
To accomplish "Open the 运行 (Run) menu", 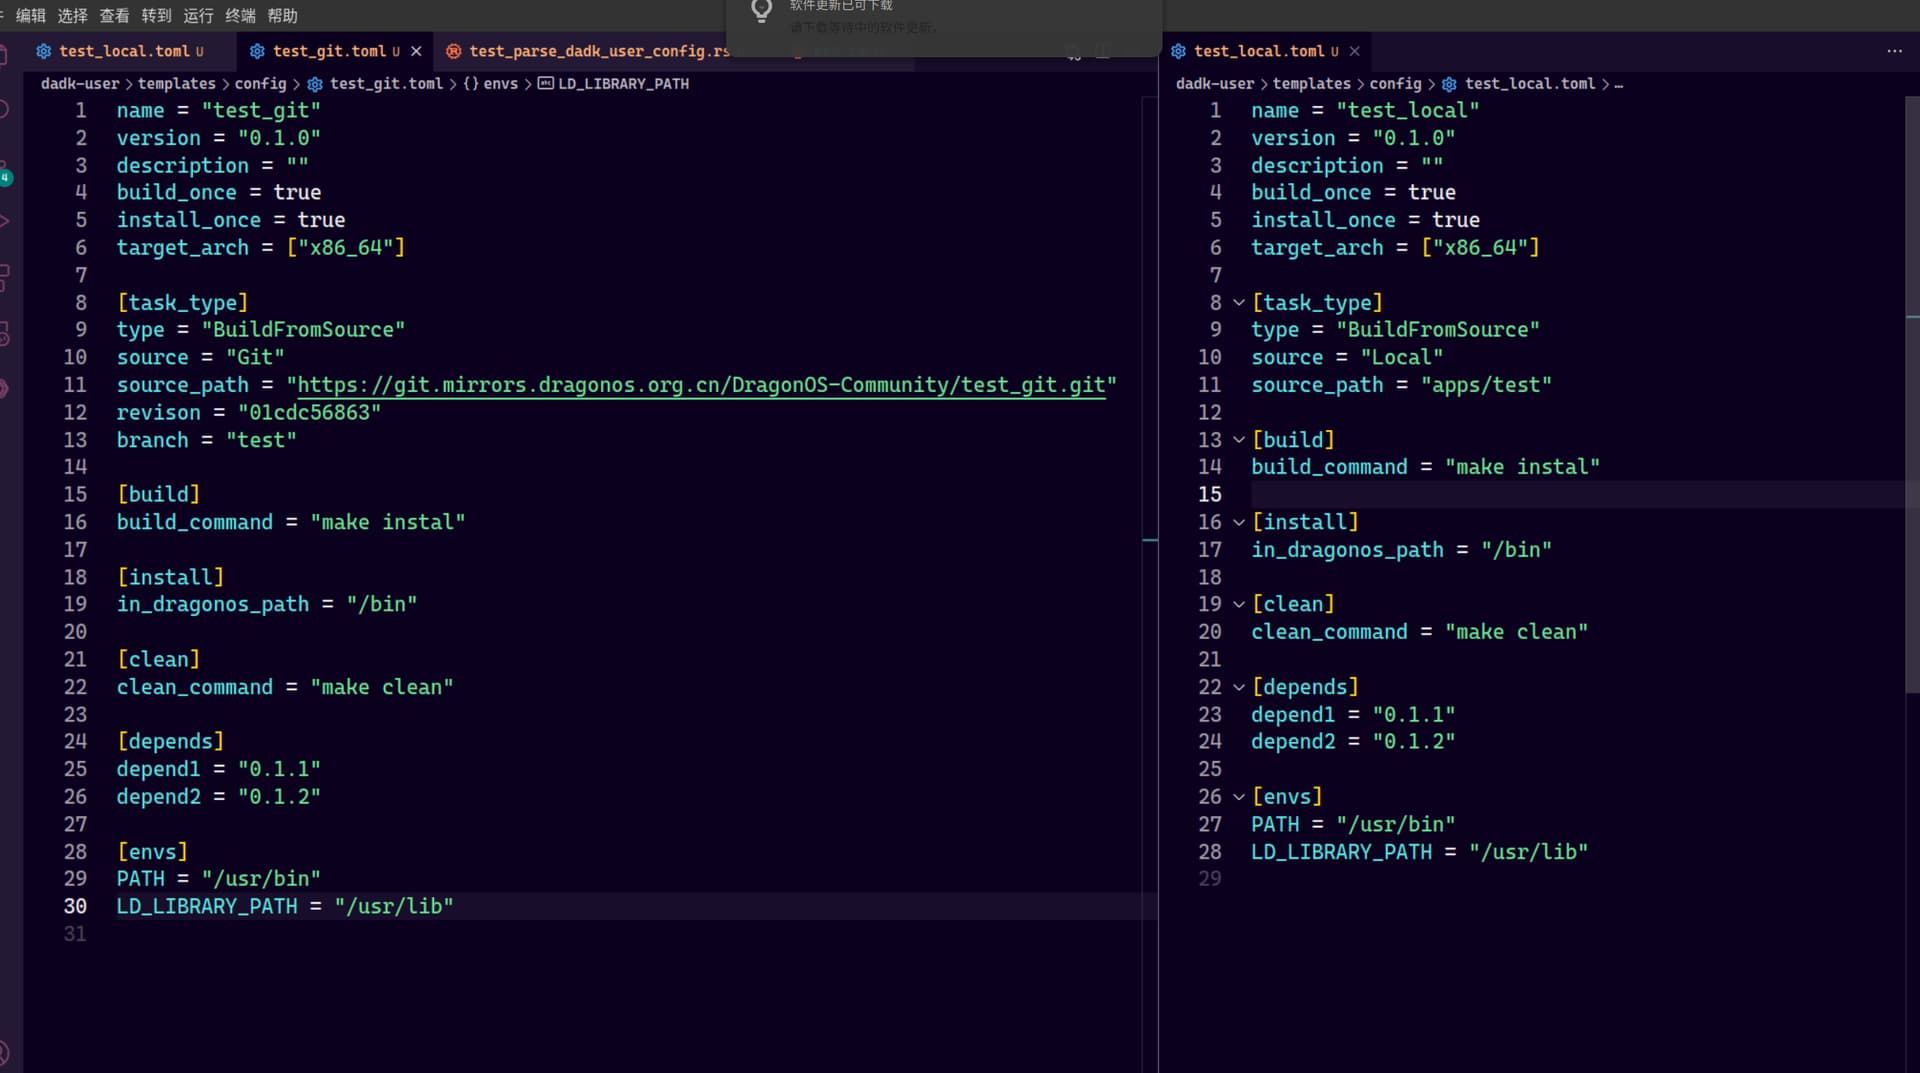I will coord(198,15).
